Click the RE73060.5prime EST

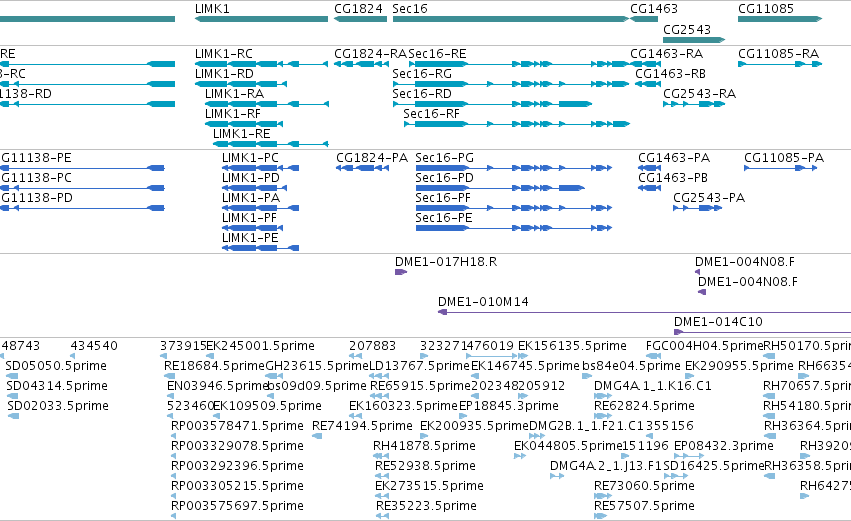click(x=602, y=497)
